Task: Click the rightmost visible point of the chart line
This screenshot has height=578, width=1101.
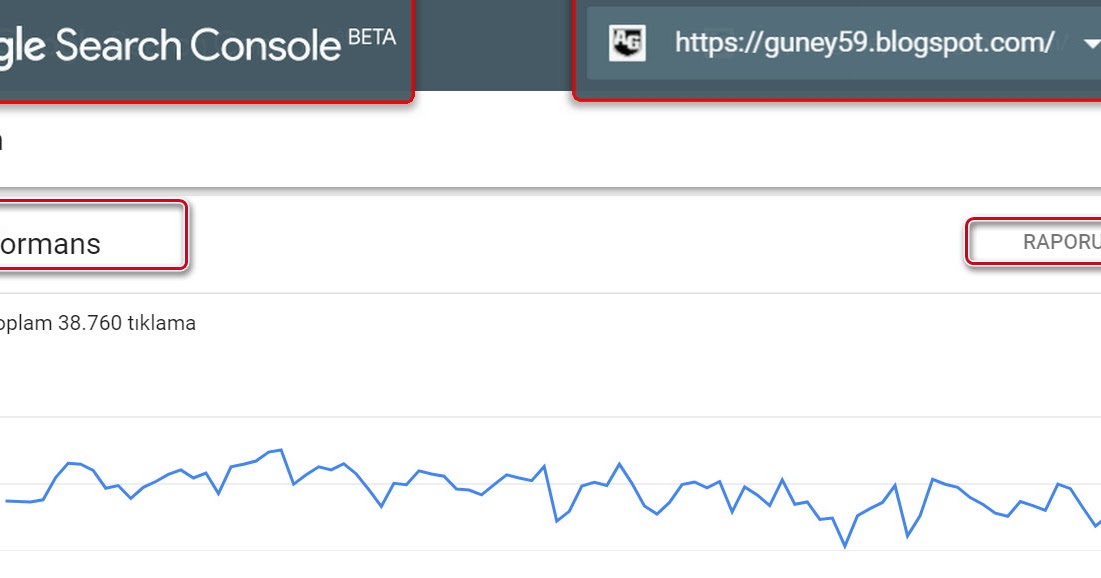Action: click(x=1098, y=523)
